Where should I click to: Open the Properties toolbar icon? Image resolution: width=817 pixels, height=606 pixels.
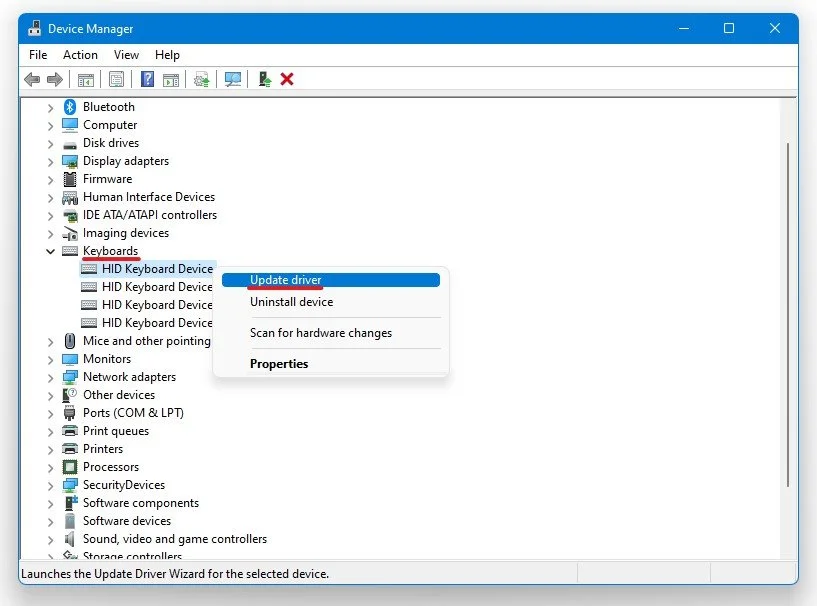[x=116, y=79]
